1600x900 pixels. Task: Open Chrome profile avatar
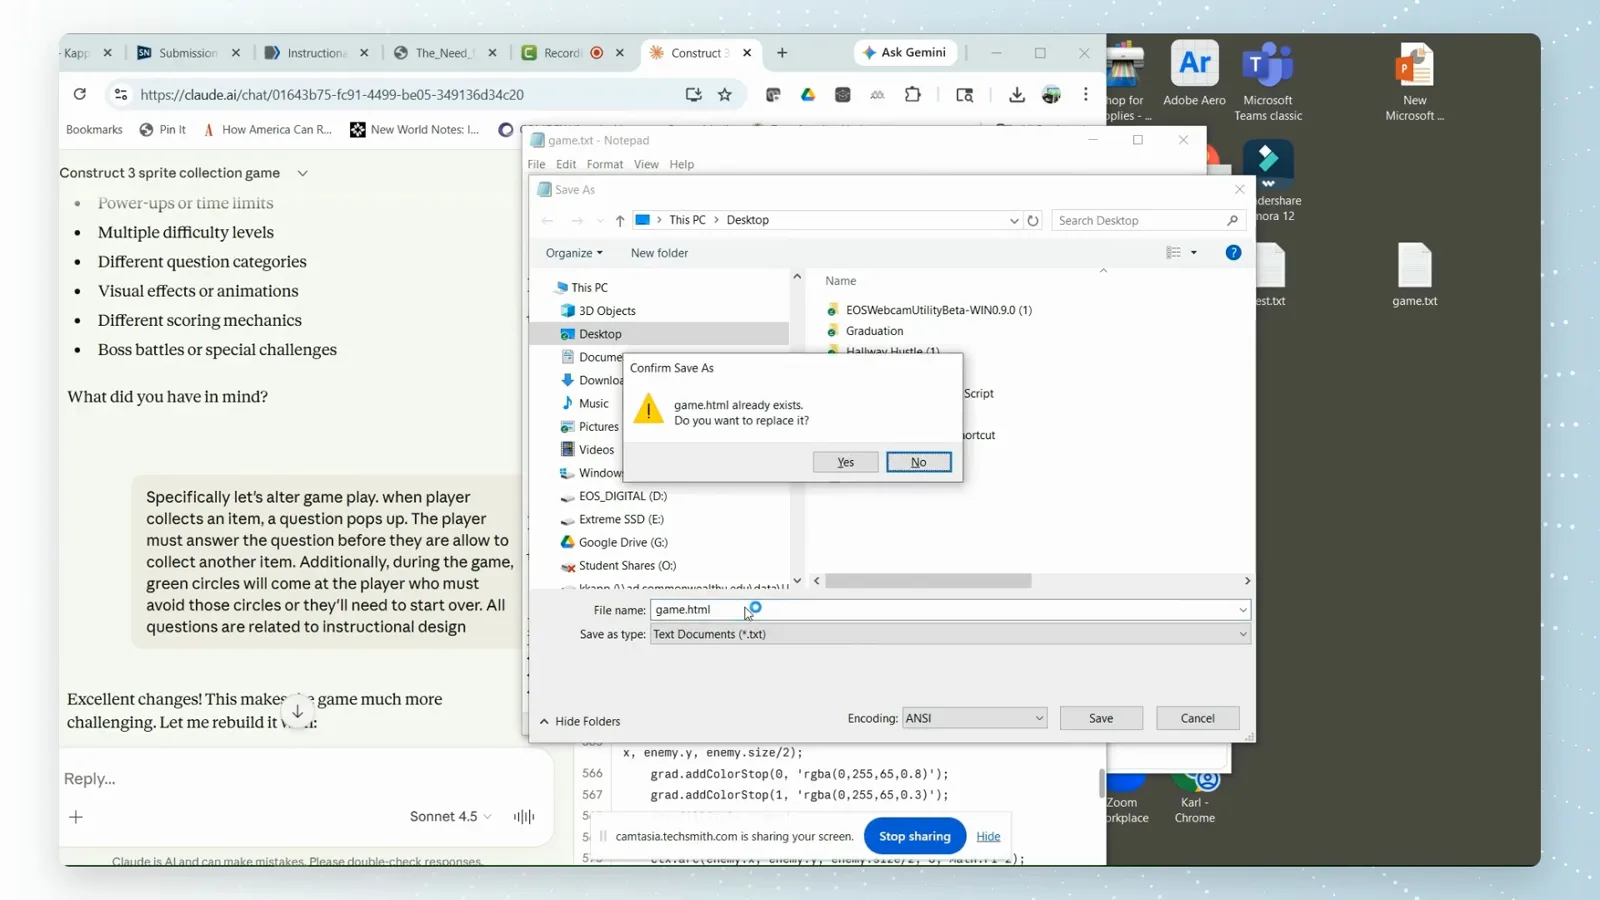pos(1051,94)
